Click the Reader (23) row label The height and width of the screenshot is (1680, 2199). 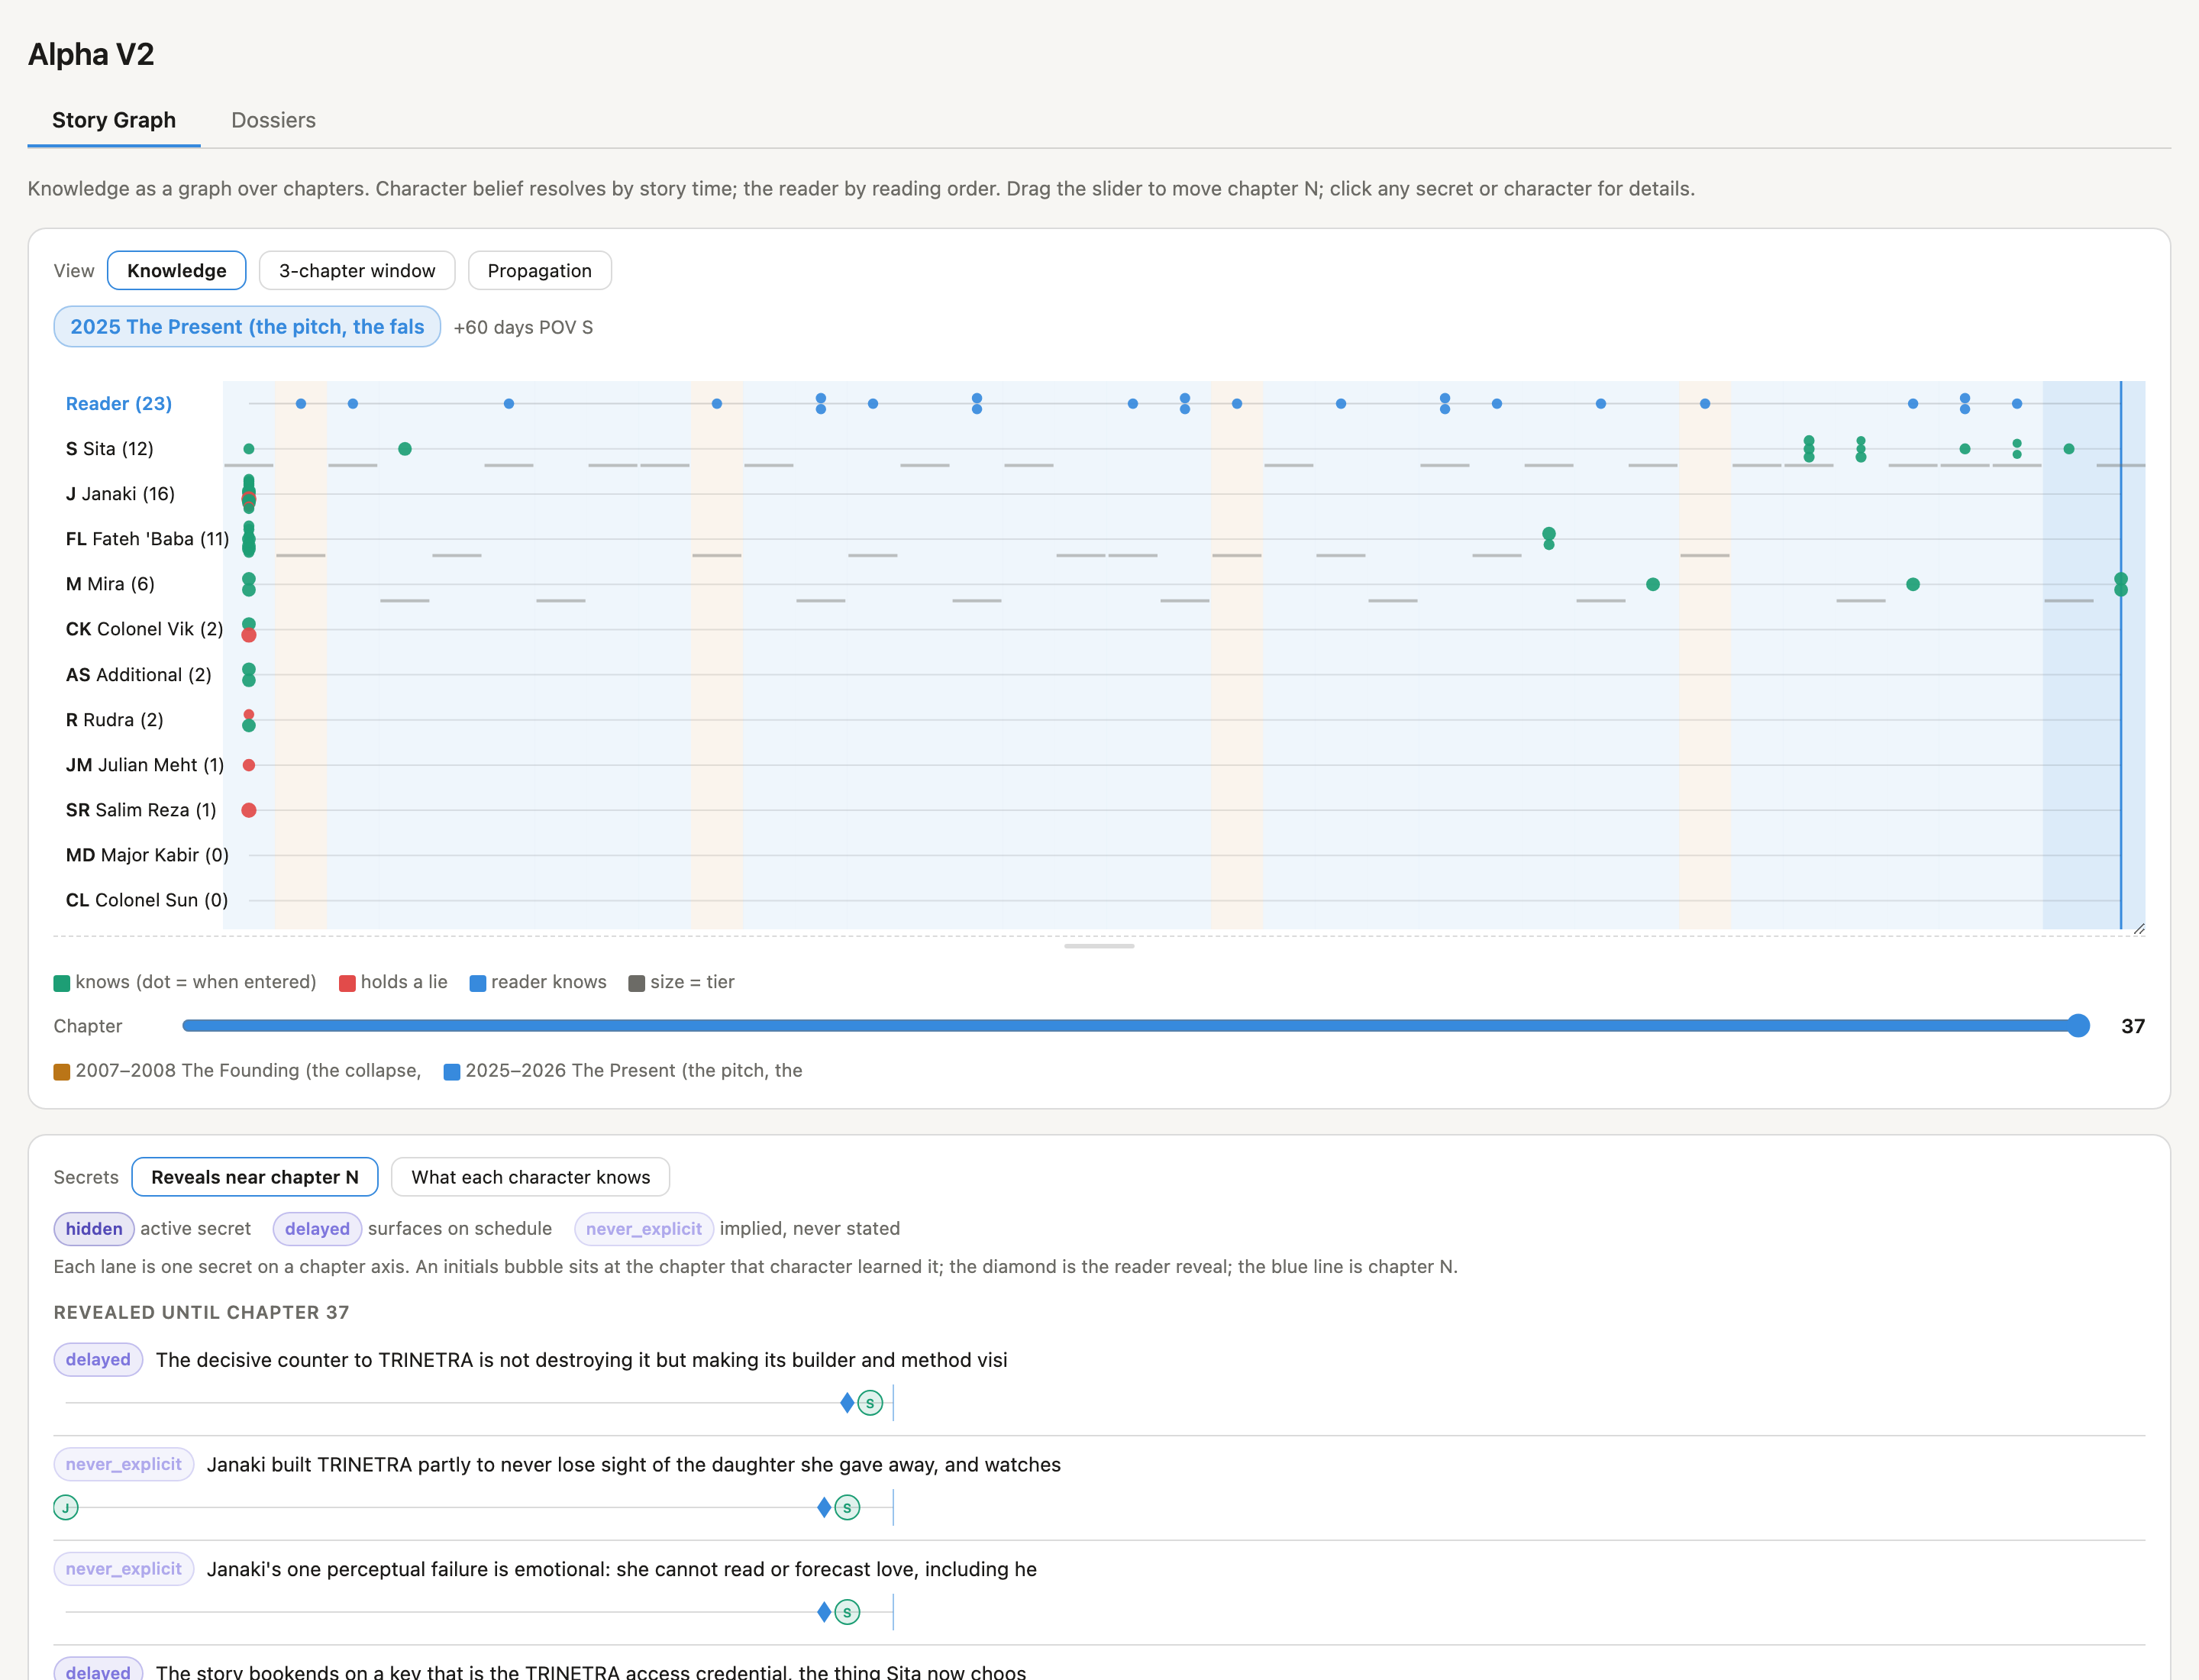point(119,404)
